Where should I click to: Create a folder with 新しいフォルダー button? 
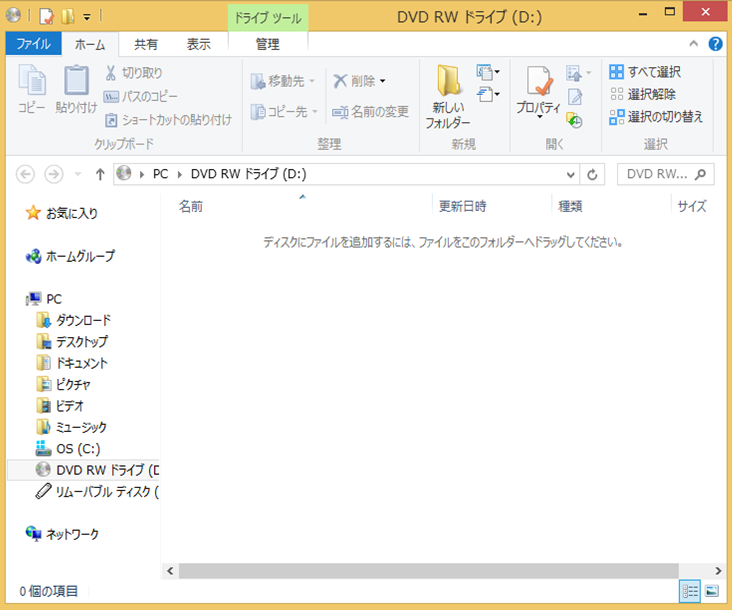coord(448,97)
